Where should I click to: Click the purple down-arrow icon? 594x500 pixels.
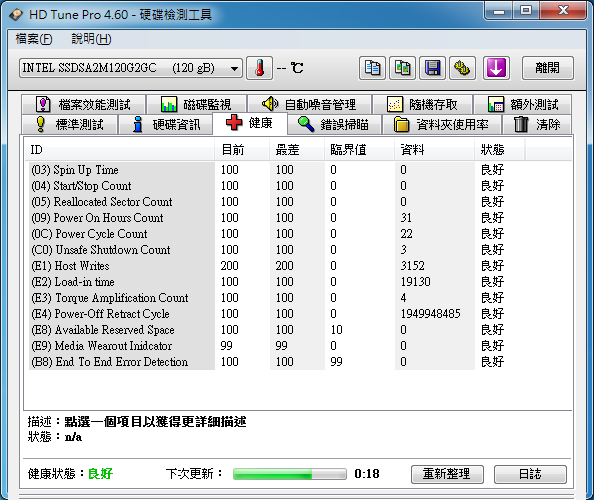coord(496,68)
